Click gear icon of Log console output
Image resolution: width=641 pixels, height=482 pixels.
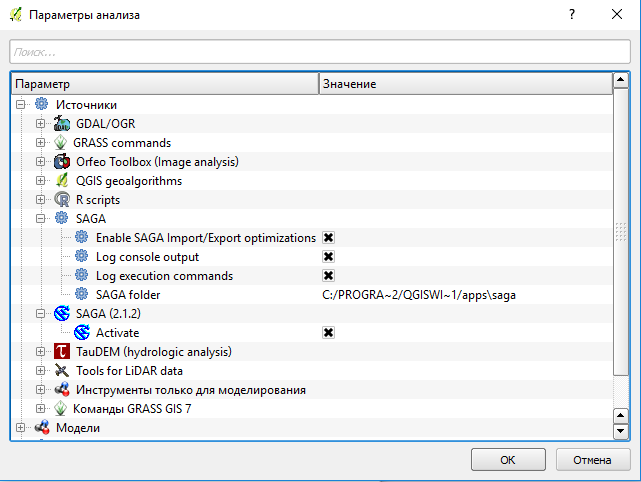pos(82,256)
